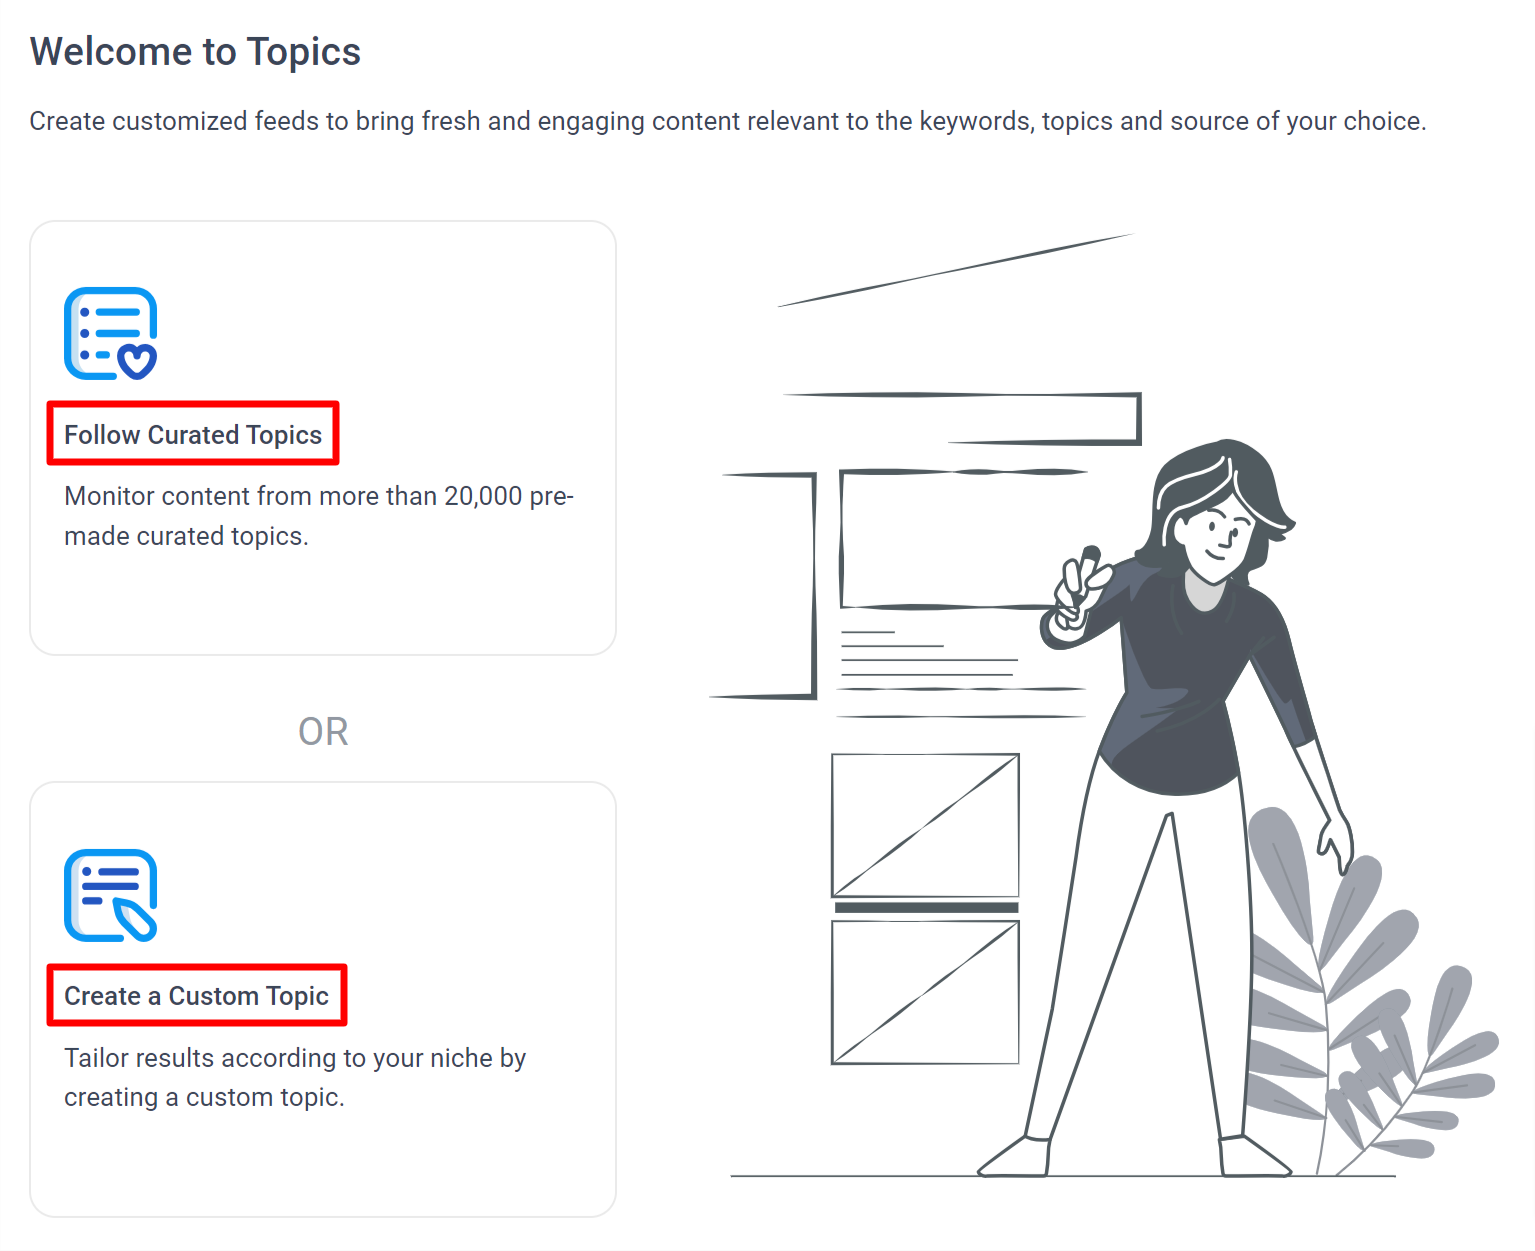1535x1251 pixels.
Task: Open the Follow Curated Topics title link
Action: click(x=193, y=435)
